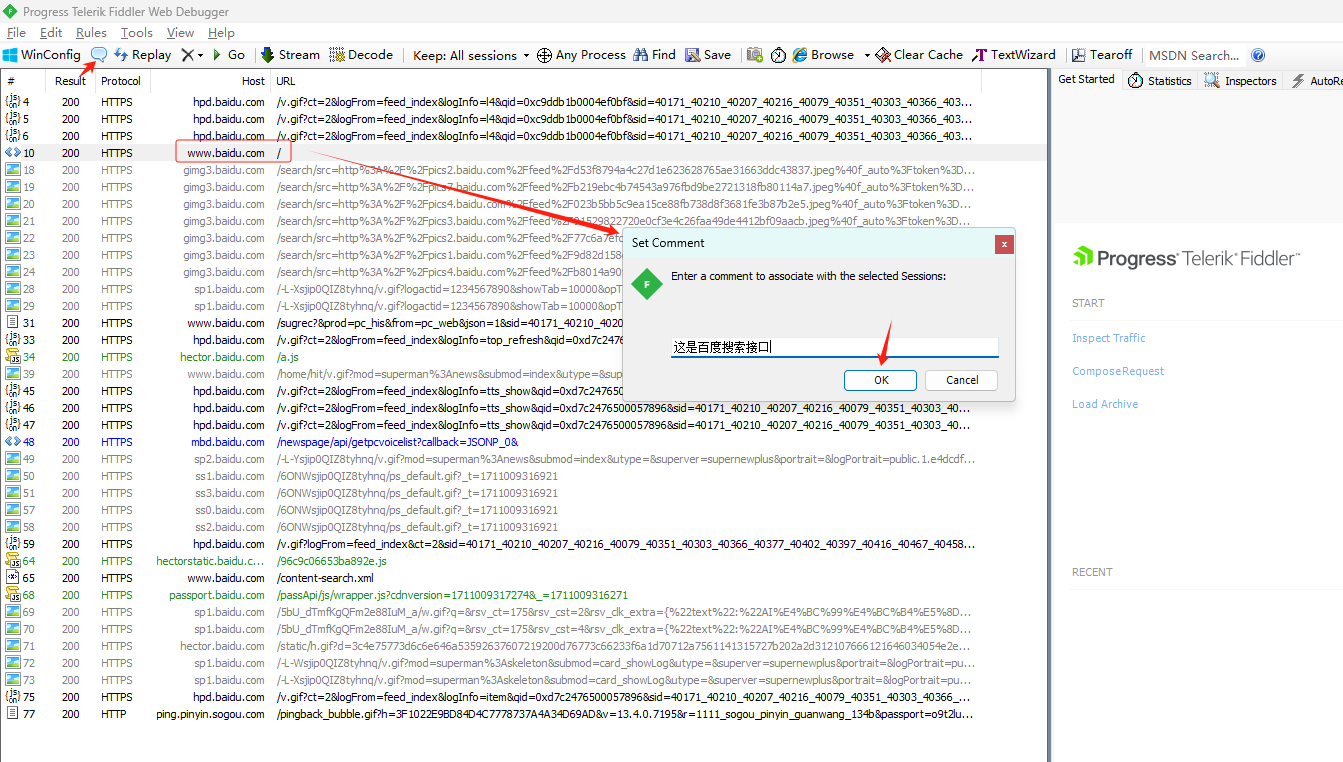Screen dimensions: 1343x762
Task: Open the Keep: All sessions dropdown
Action: point(471,55)
